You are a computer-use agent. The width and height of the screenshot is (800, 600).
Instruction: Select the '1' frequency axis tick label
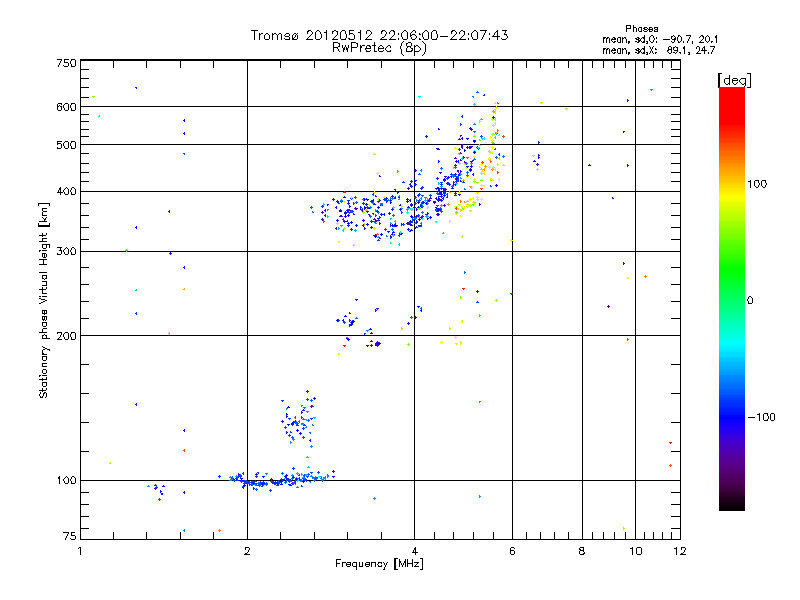tap(80, 551)
